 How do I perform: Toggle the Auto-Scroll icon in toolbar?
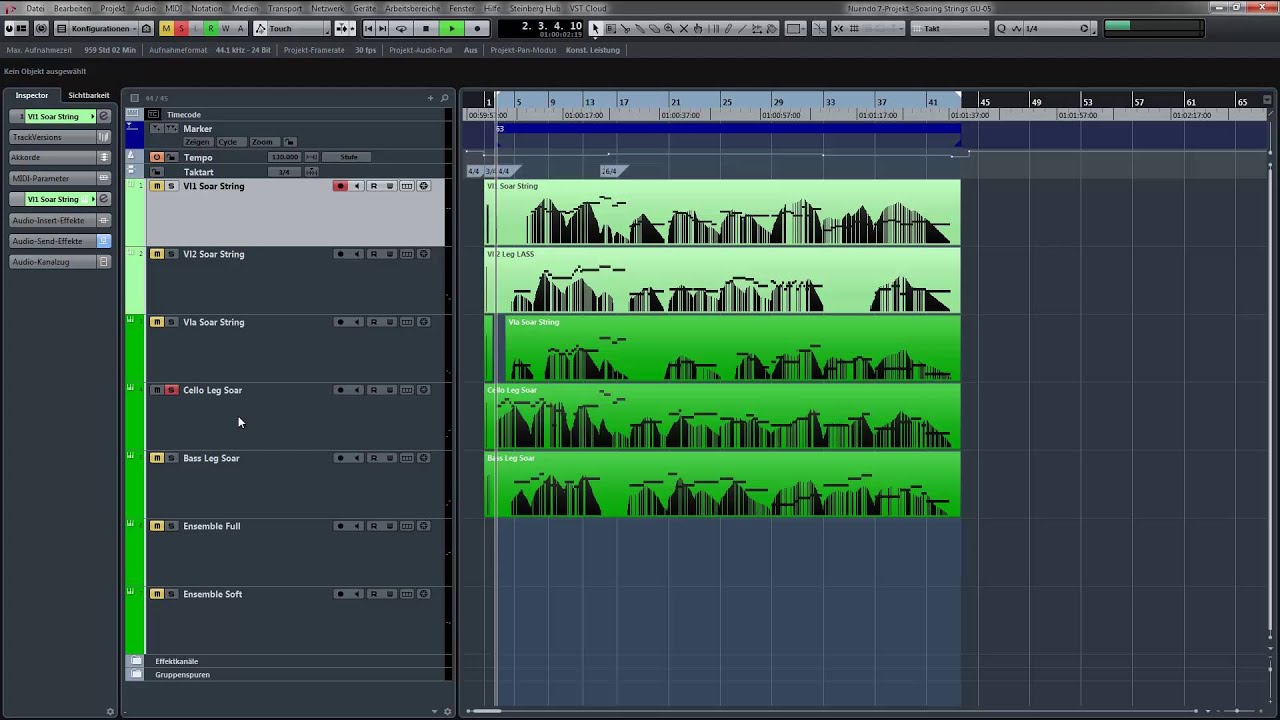tap(342, 29)
